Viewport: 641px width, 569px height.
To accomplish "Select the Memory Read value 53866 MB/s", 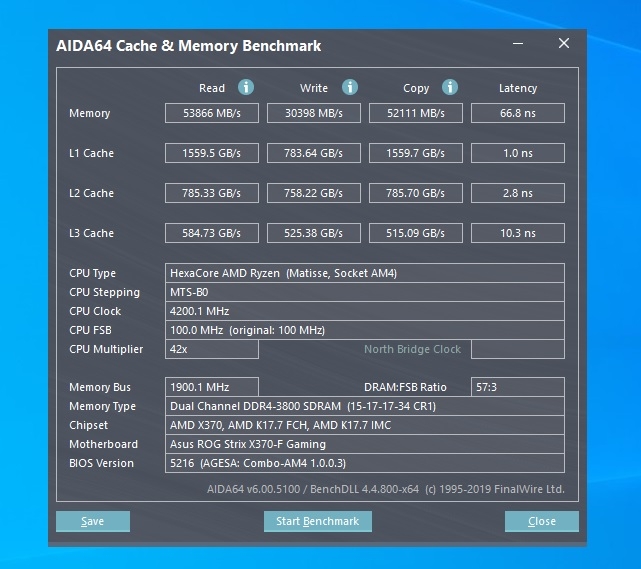I will (212, 113).
